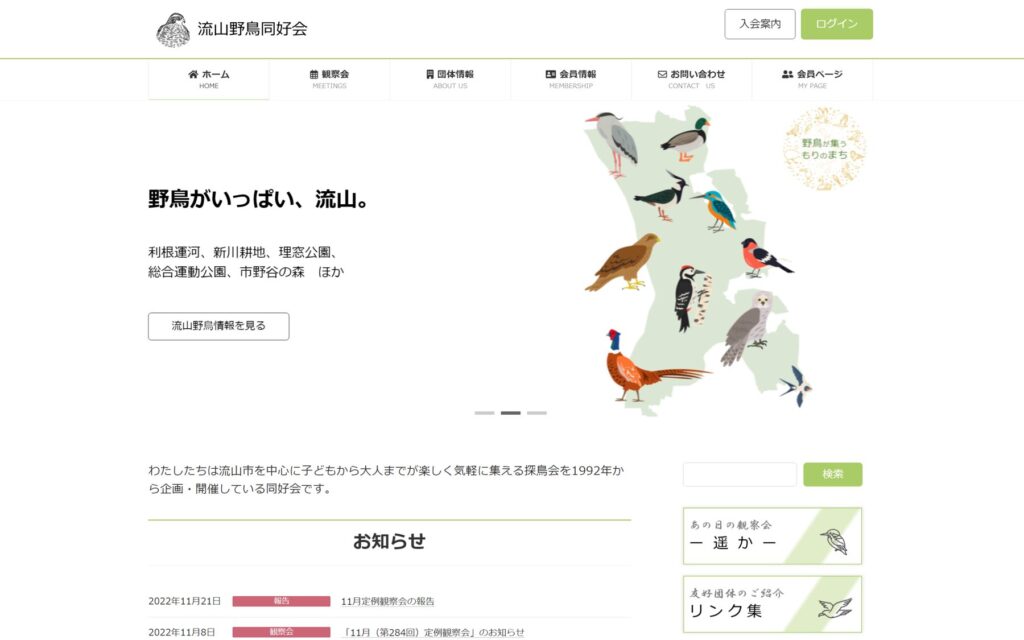Click the search text input field
The image size is (1024, 640).
click(740, 474)
